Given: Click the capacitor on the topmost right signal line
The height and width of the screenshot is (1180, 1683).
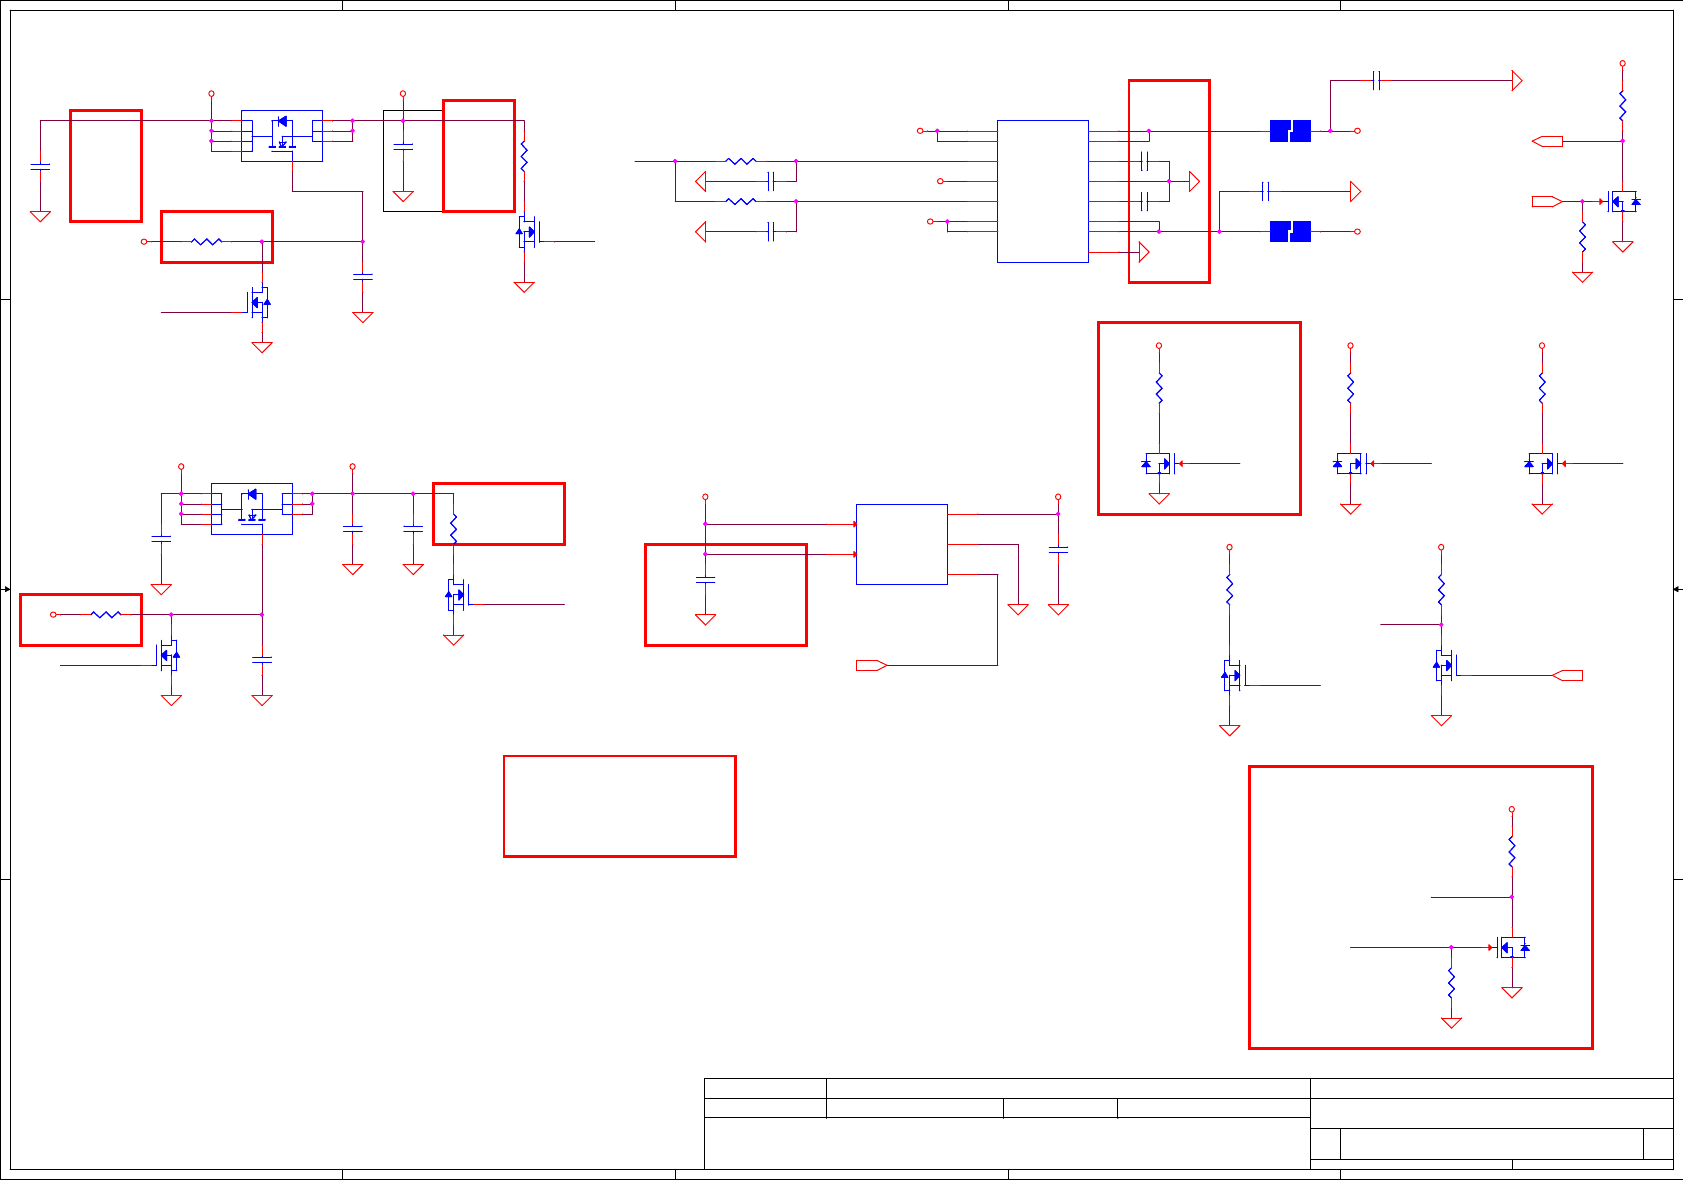Looking at the screenshot, I should [1376, 80].
